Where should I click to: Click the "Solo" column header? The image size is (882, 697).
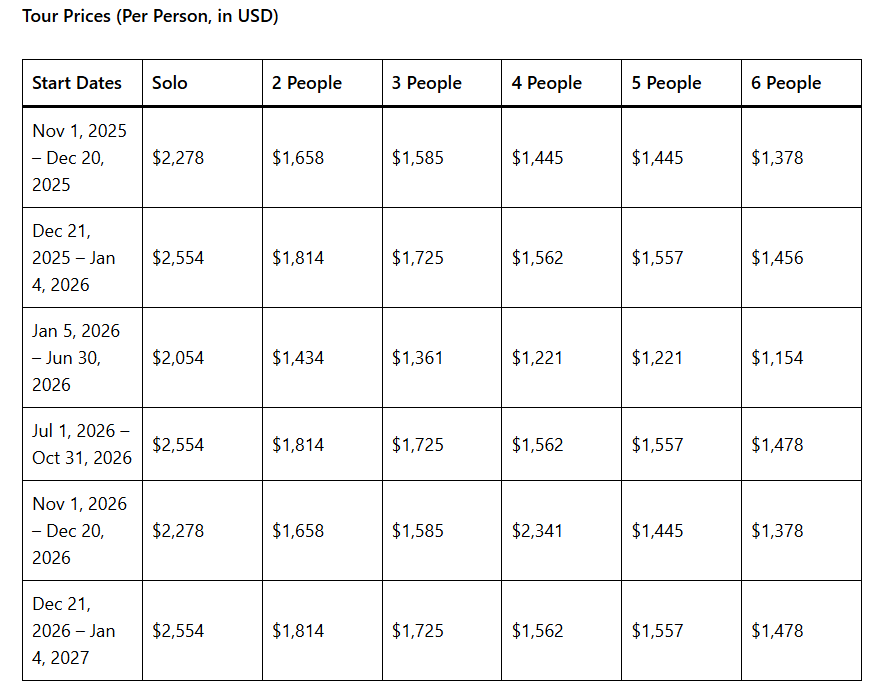click(x=170, y=83)
